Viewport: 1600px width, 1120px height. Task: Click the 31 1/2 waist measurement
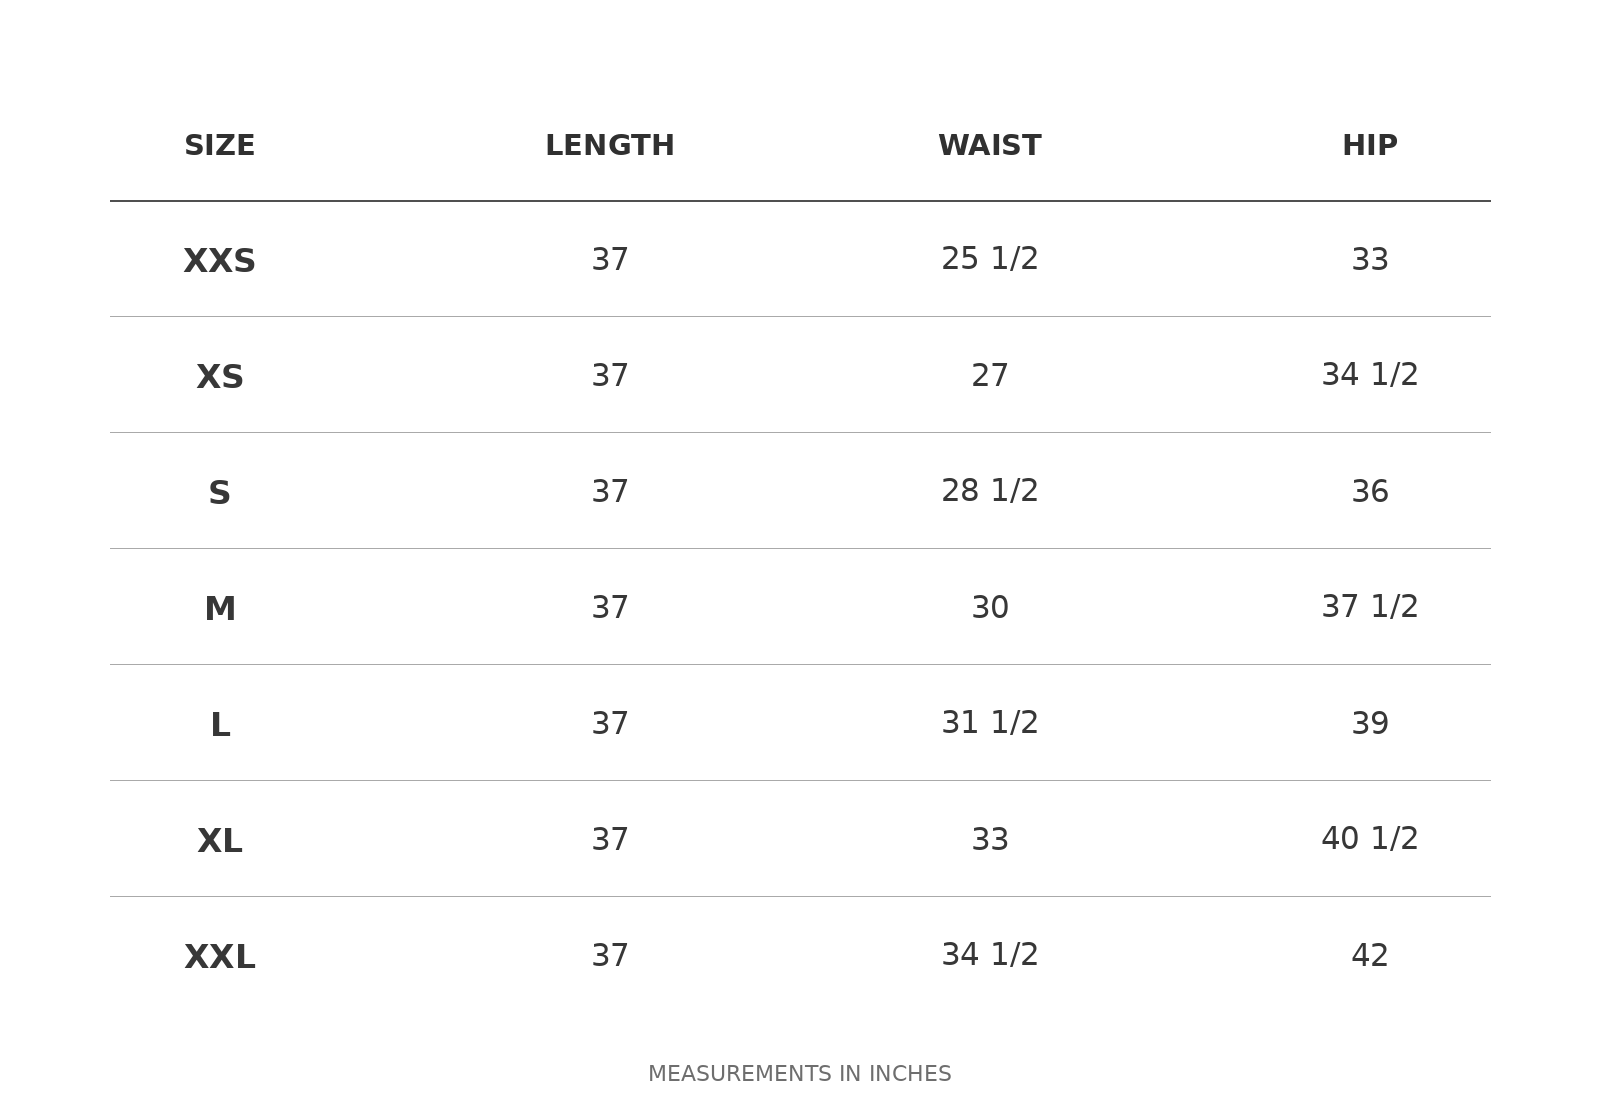990,724
